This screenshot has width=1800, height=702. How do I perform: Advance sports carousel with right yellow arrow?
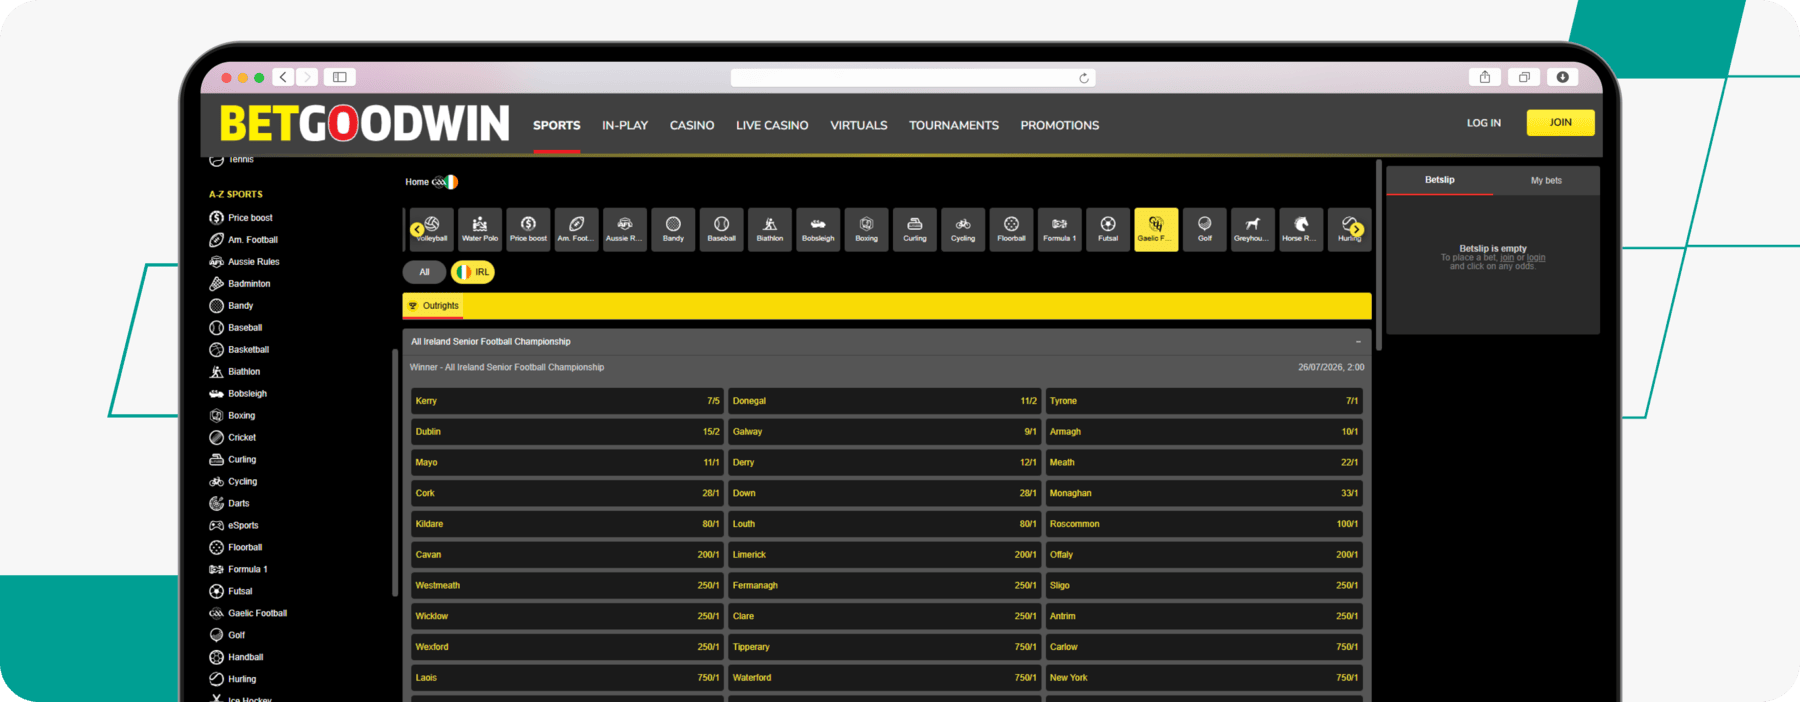point(1357,230)
